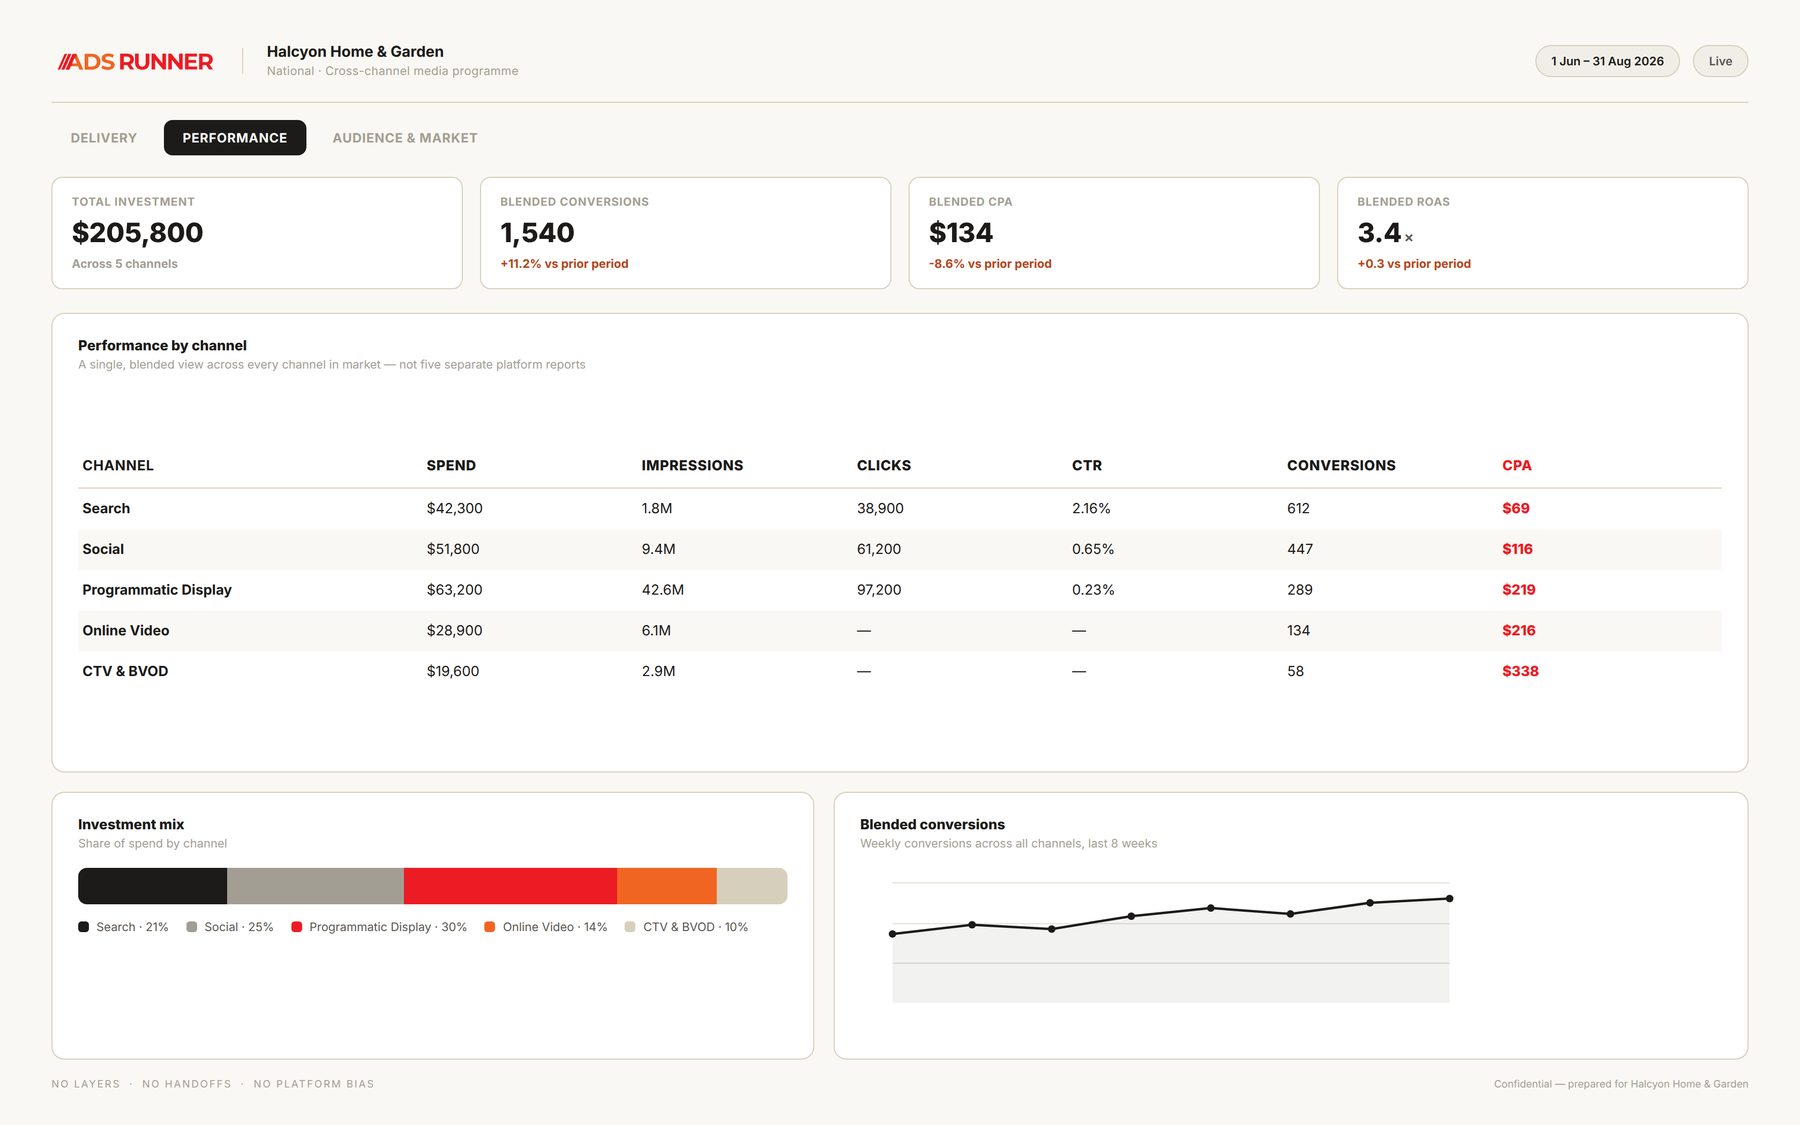Screen dimensions: 1800x1125
Task: Click the -8.6% vs prior period text
Action: (990, 264)
